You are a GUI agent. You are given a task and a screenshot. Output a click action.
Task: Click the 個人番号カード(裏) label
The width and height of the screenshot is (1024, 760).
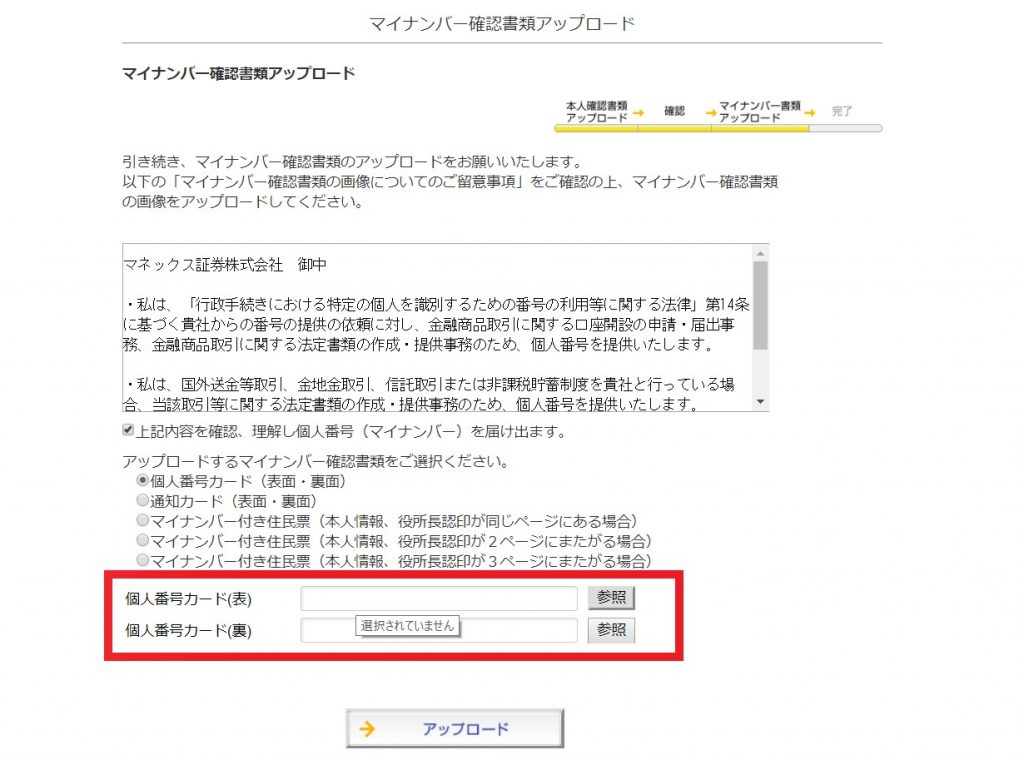tap(188, 631)
